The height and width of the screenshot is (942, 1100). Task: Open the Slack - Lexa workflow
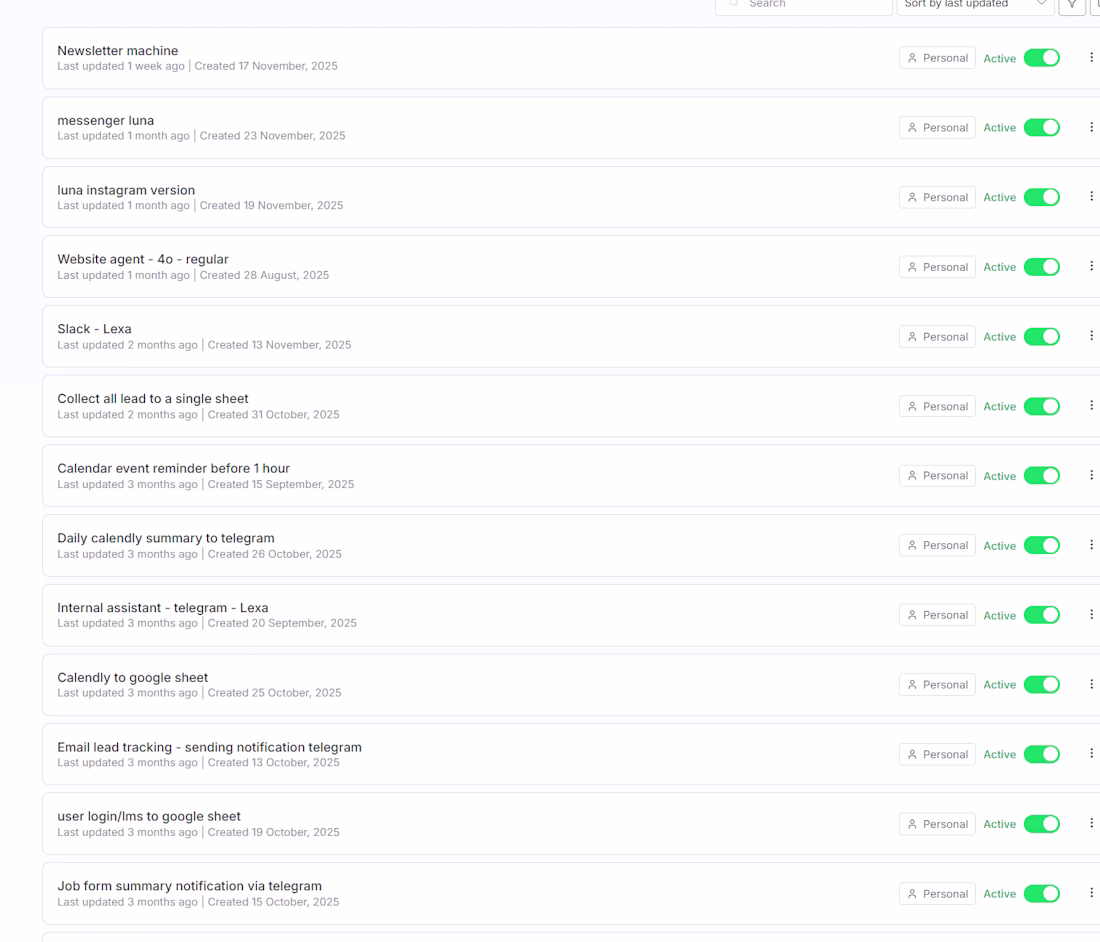click(95, 329)
